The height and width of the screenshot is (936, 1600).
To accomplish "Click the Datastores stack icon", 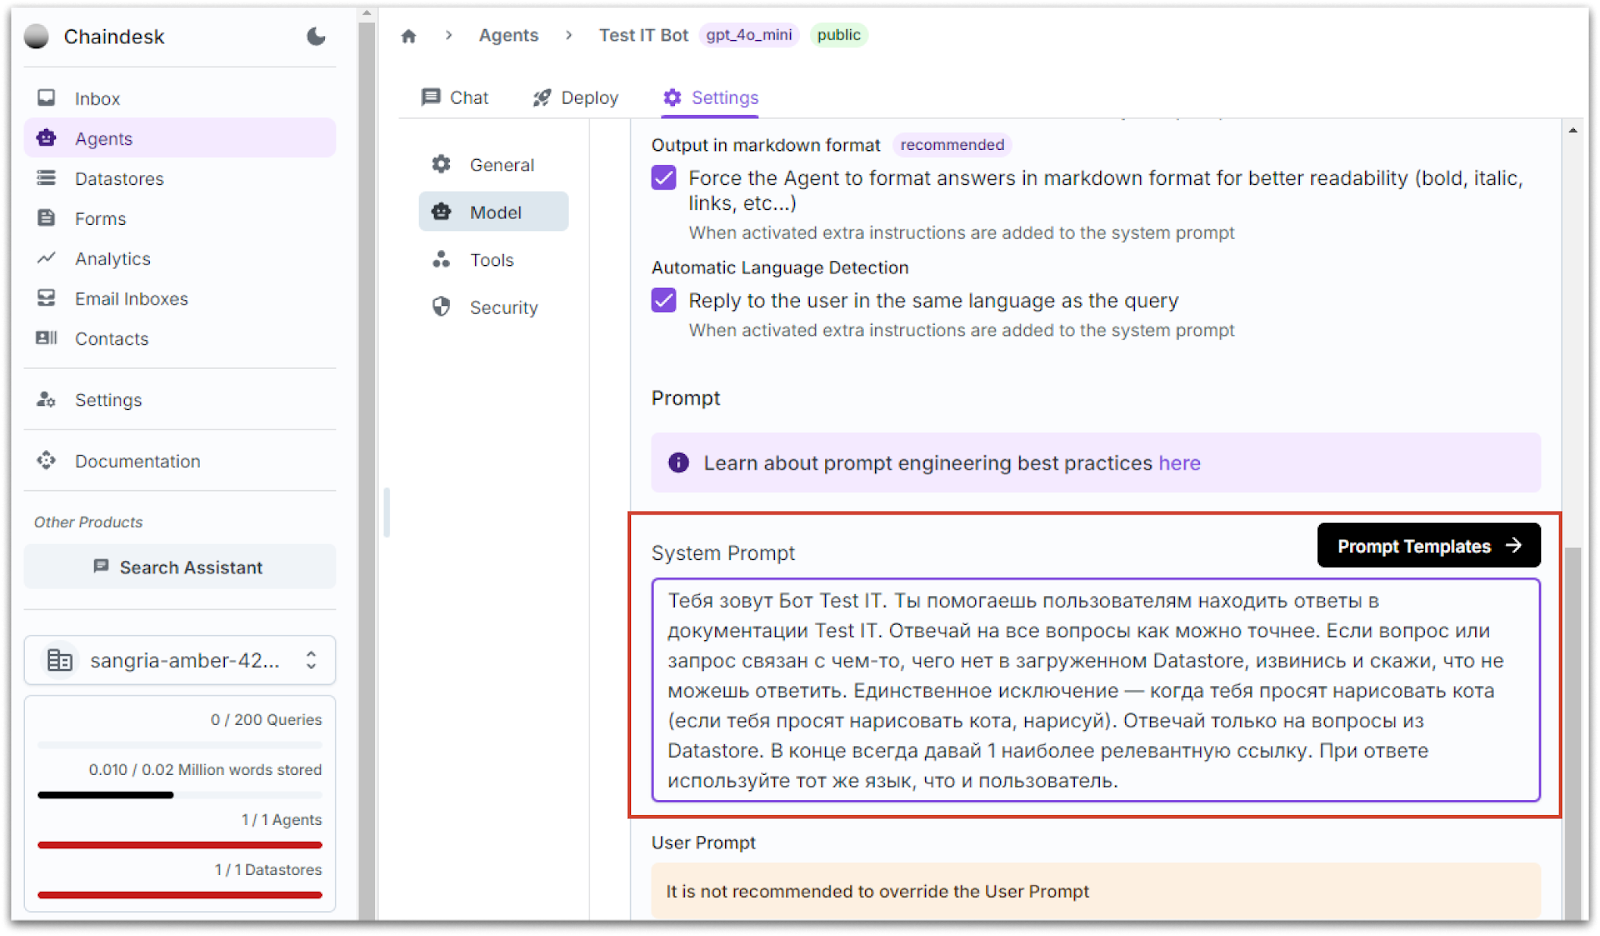I will click(x=46, y=178).
